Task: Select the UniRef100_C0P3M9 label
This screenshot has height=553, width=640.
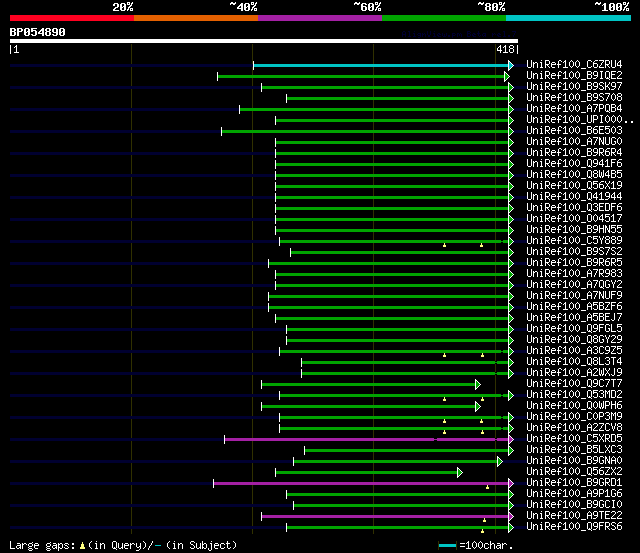Action: click(x=574, y=417)
